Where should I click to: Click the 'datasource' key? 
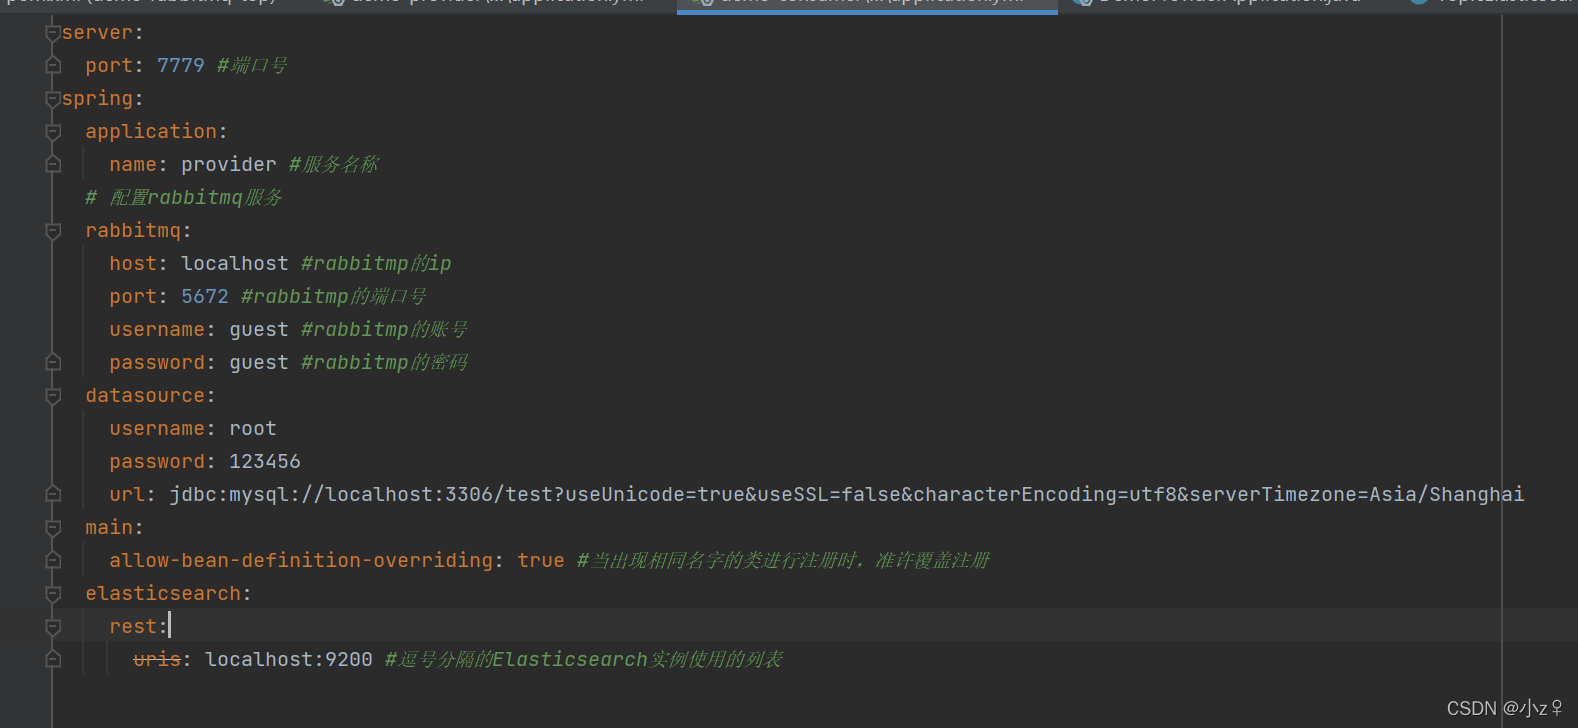click(145, 396)
